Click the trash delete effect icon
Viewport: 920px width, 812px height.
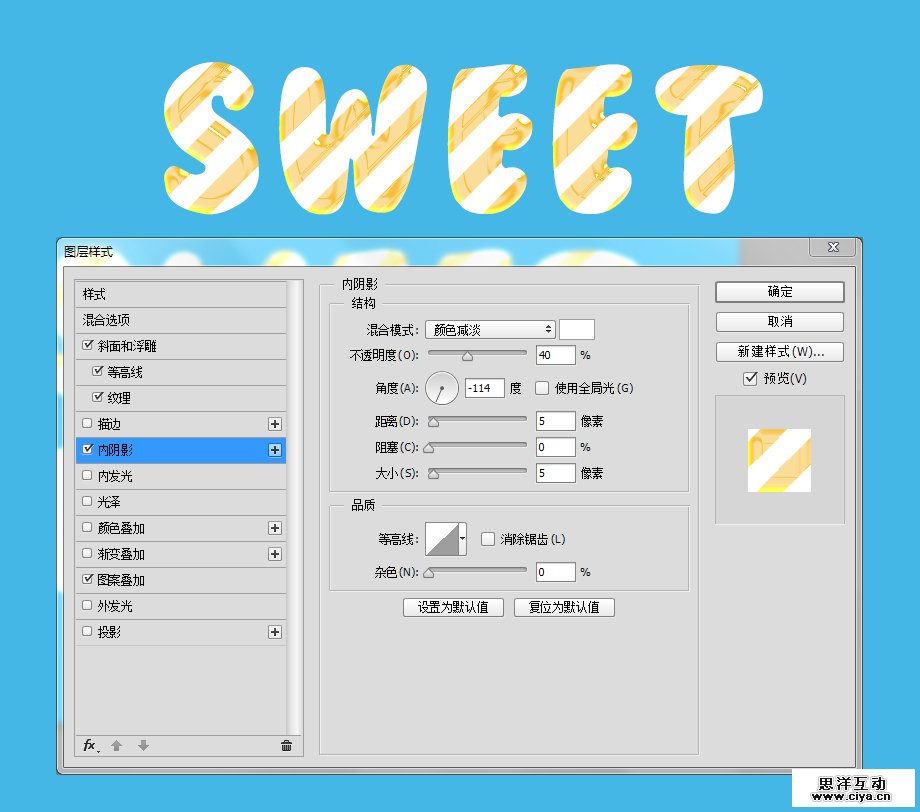tap(287, 746)
